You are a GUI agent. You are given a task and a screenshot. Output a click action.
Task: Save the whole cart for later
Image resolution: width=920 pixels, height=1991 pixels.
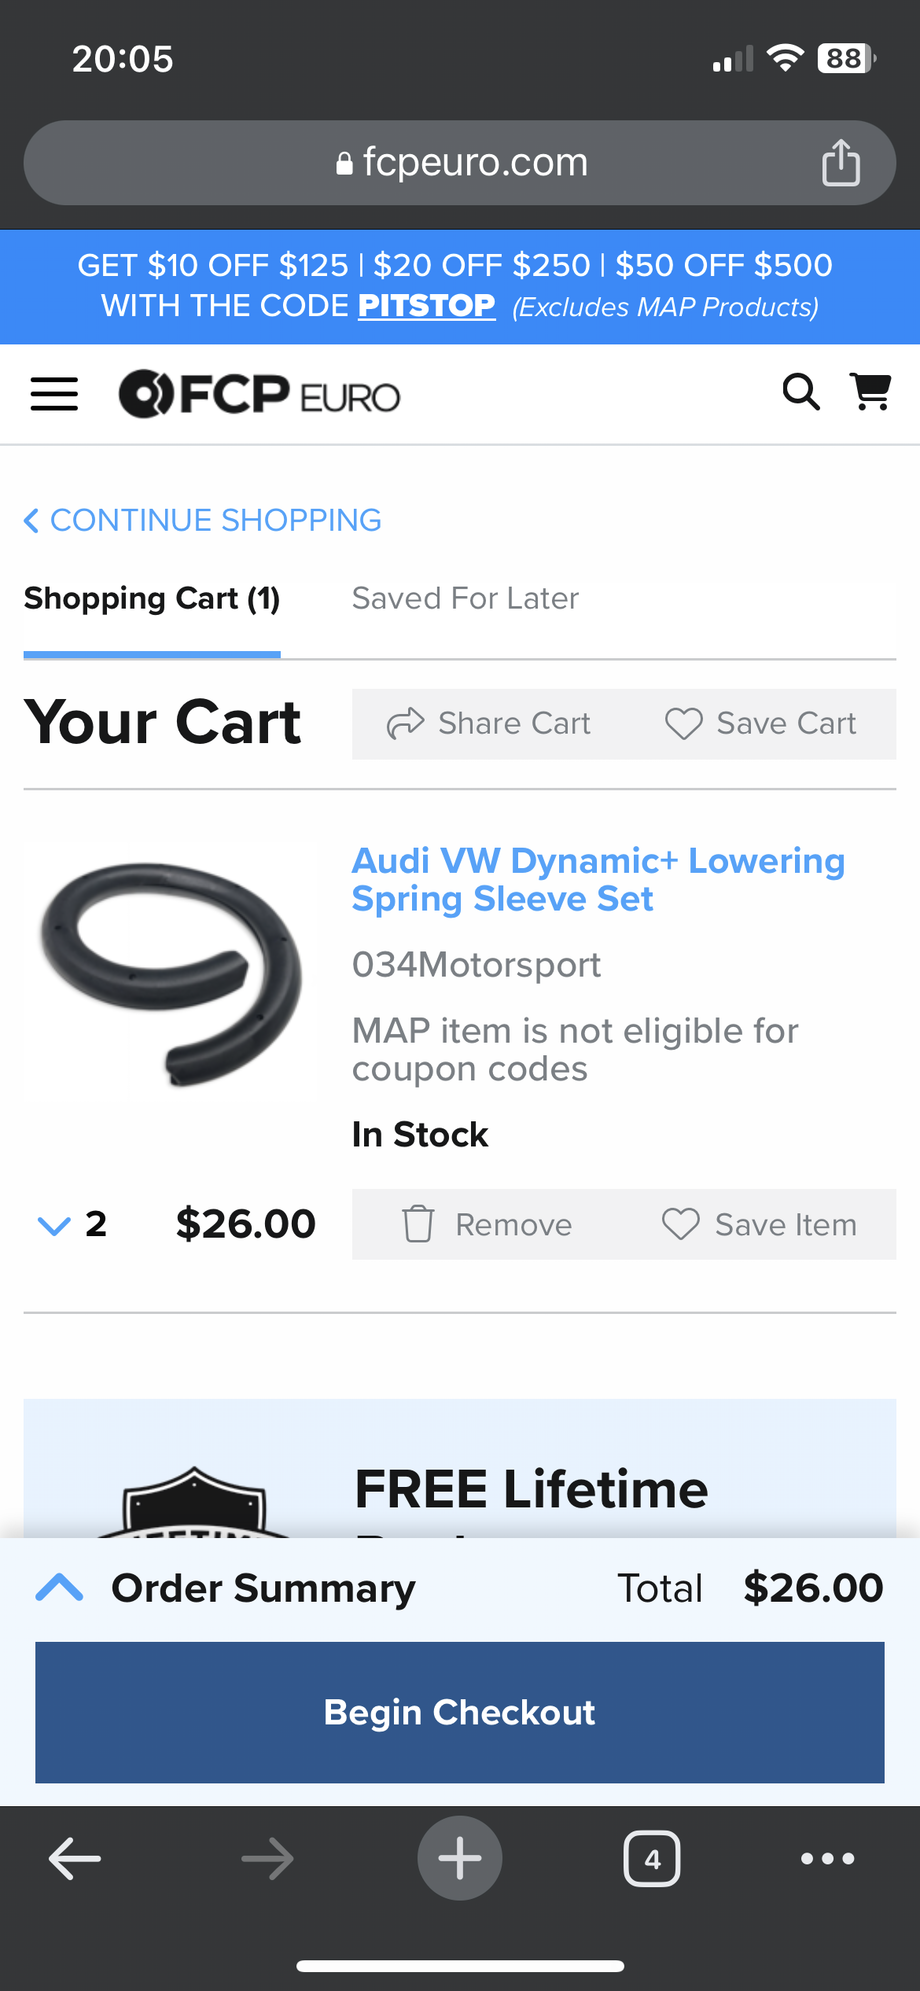[x=762, y=723]
